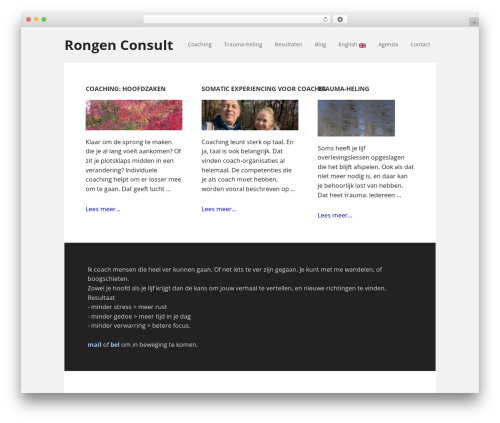
Task: Go to the Contact menu item
Action: (x=420, y=44)
